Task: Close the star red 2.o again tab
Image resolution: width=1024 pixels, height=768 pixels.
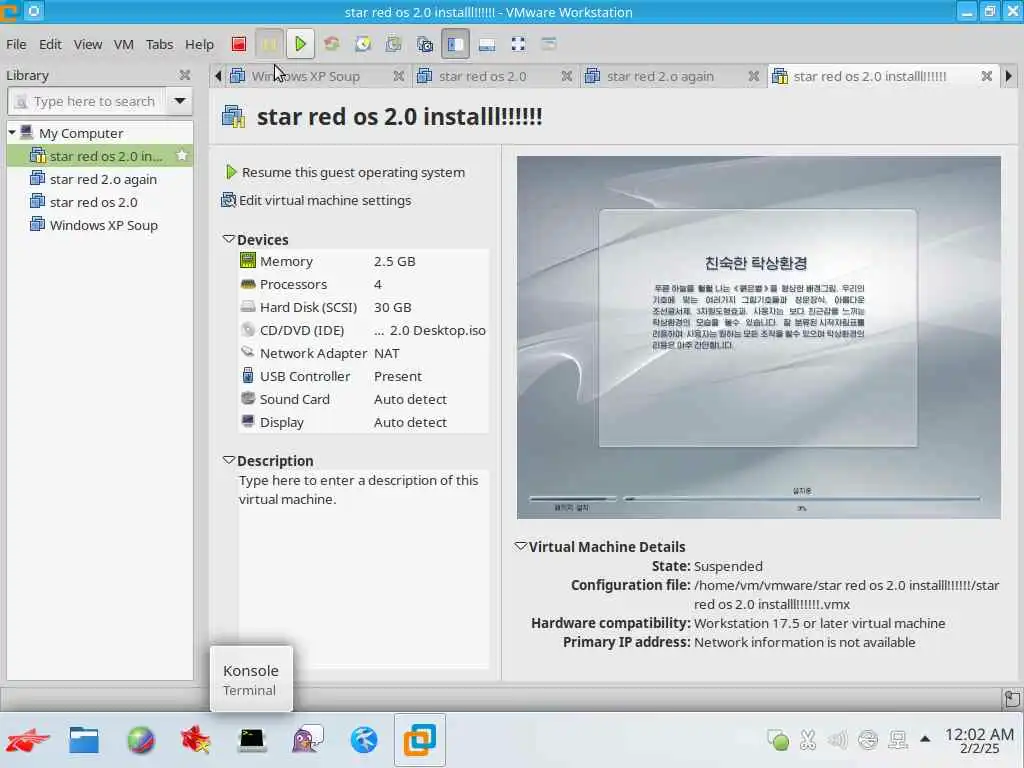Action: click(x=754, y=76)
